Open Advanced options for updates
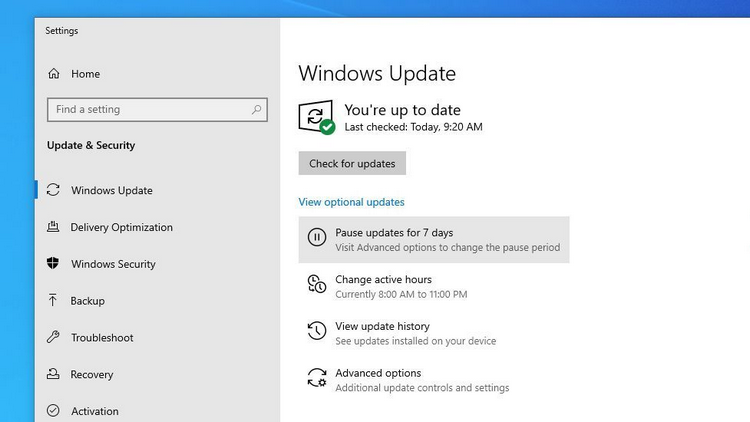This screenshot has height=422, width=750. coord(378,373)
